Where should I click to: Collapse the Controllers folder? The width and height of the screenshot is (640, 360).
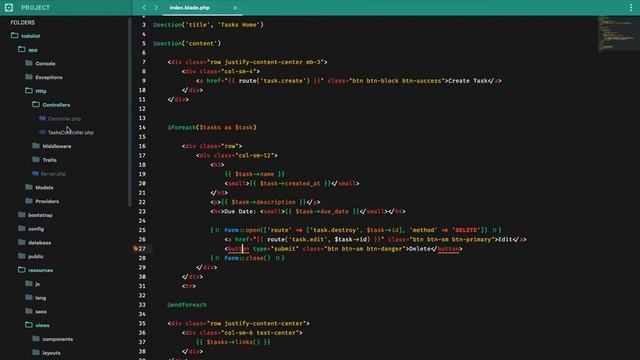[x=51, y=105]
